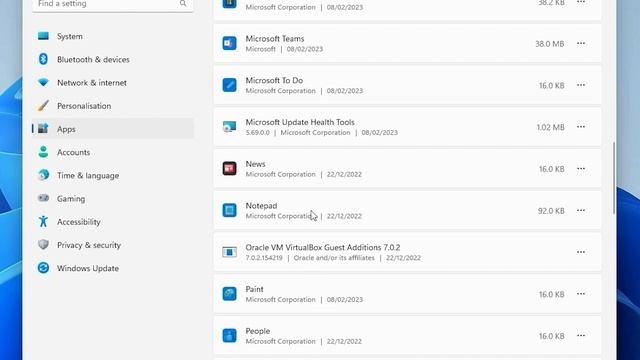This screenshot has width=640, height=360.
Task: Click the Microsoft To Do app icon
Action: (x=229, y=85)
